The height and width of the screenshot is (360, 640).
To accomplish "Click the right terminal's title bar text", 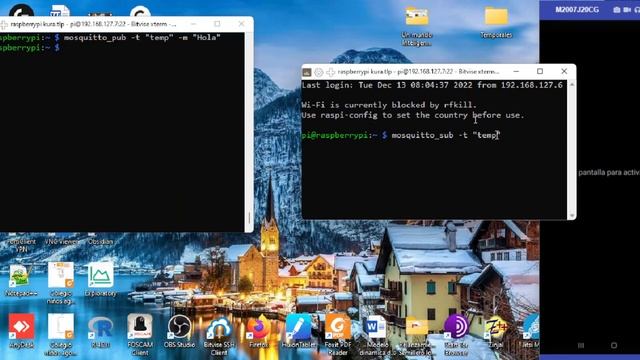I will 418,72.
